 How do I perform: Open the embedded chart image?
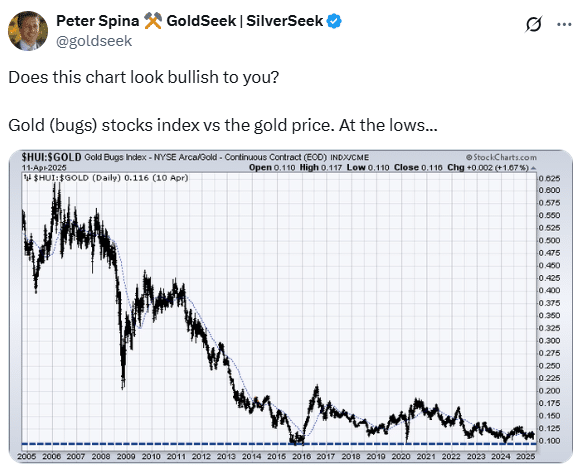(291, 306)
